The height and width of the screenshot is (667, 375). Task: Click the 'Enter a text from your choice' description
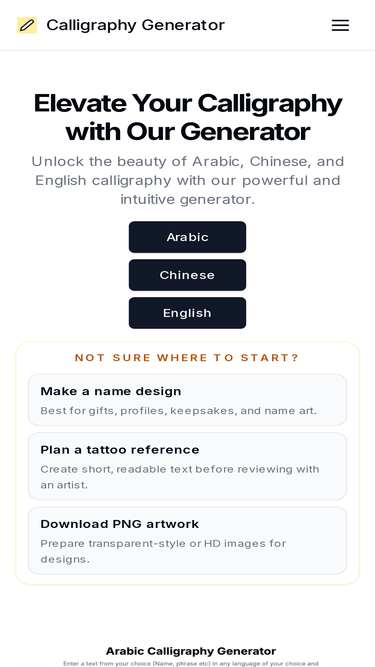click(191, 663)
